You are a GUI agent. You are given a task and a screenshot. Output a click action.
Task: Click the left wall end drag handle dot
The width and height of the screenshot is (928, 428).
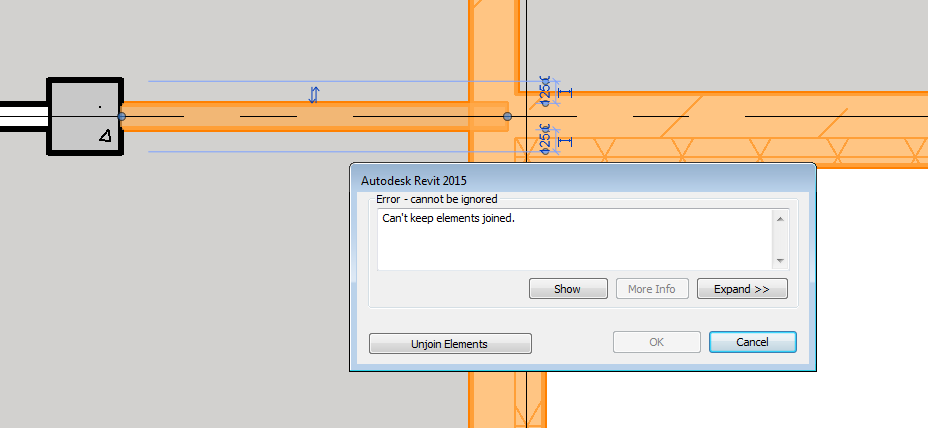pos(121,117)
